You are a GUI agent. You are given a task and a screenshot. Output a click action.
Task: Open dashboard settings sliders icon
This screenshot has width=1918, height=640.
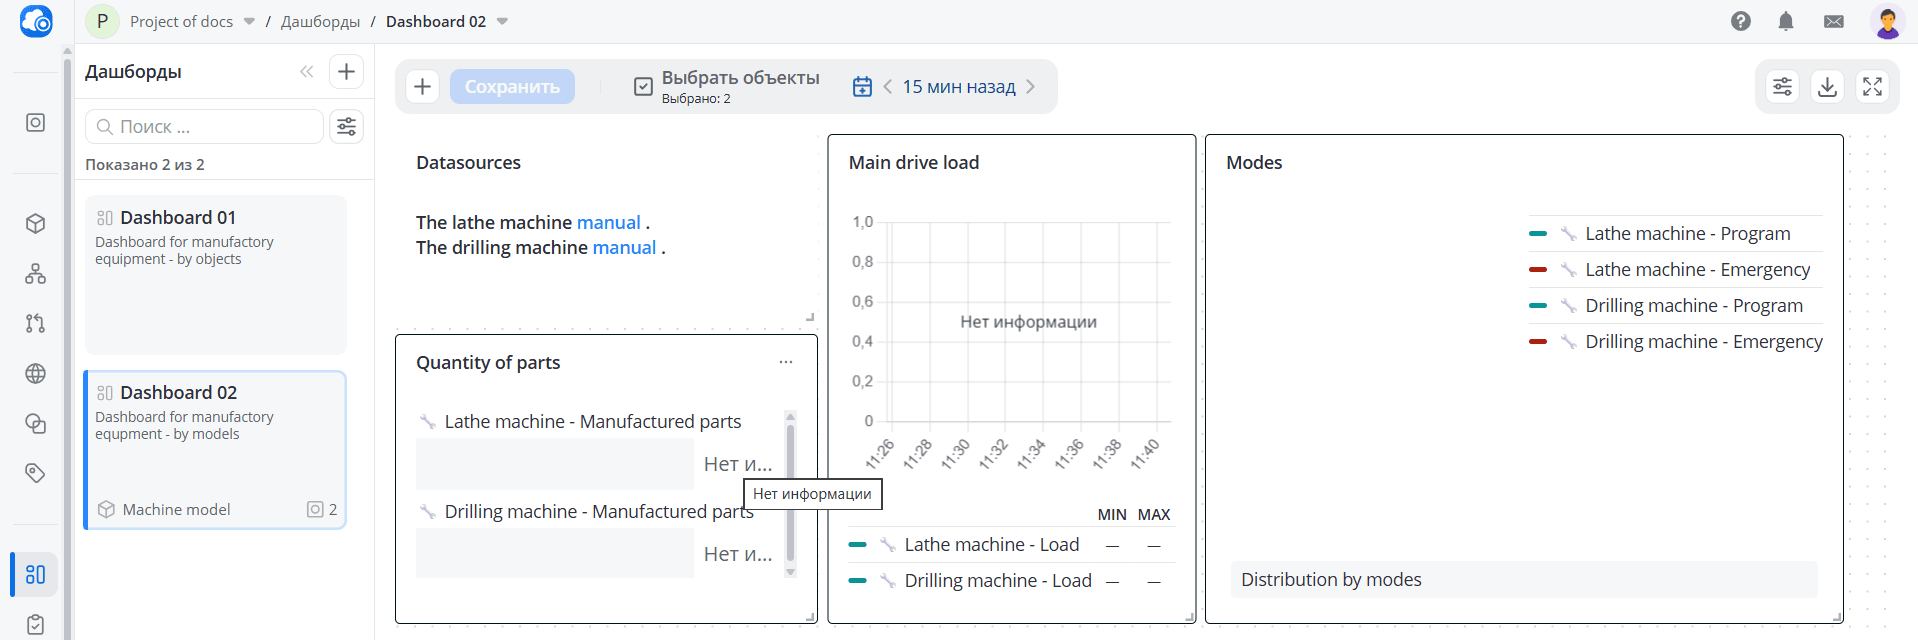[1782, 87]
